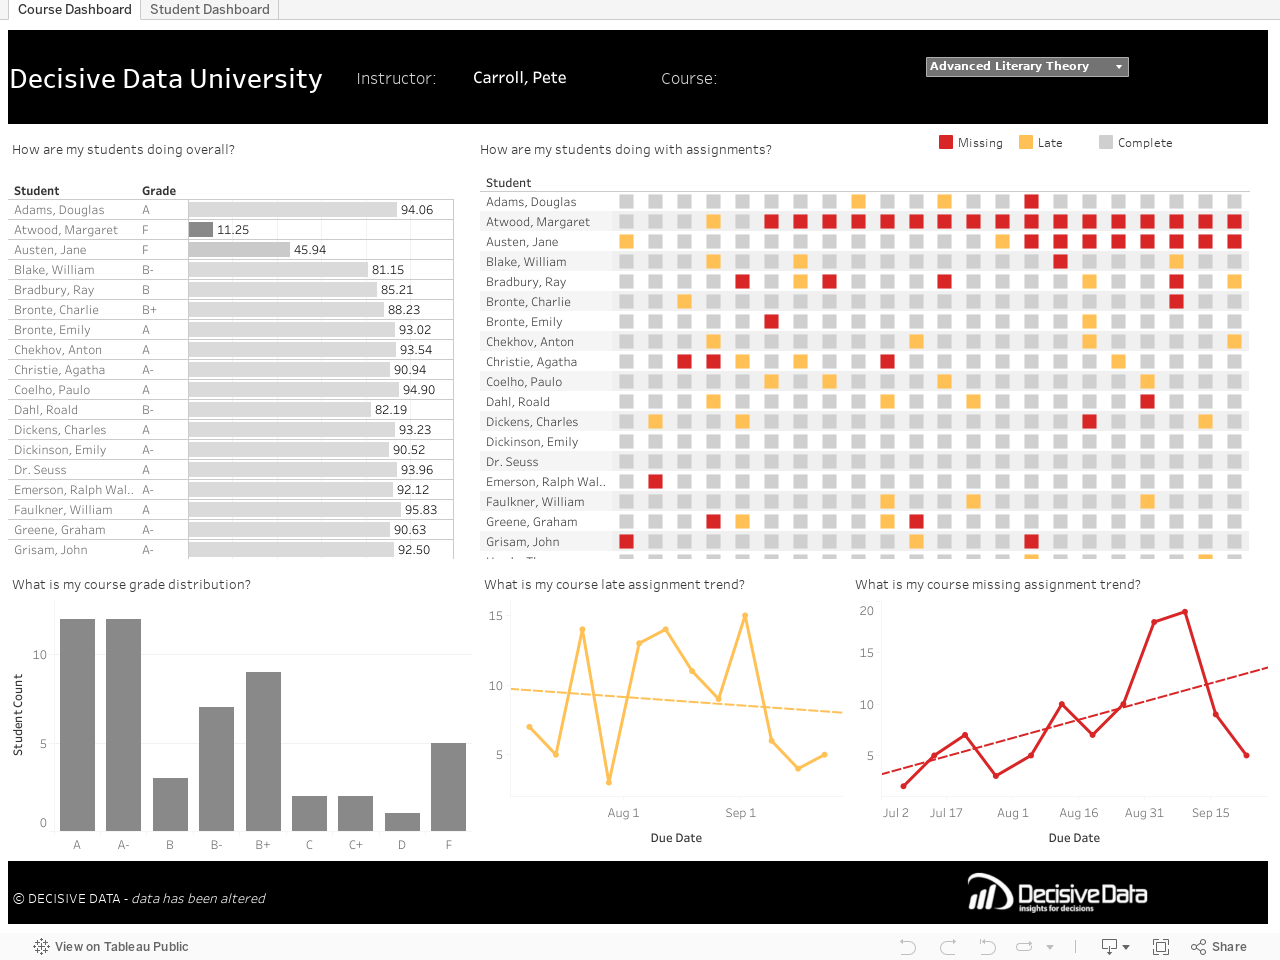Click the red Missing legend swatch
Viewport: 1280px width, 960px height.
[x=946, y=142]
